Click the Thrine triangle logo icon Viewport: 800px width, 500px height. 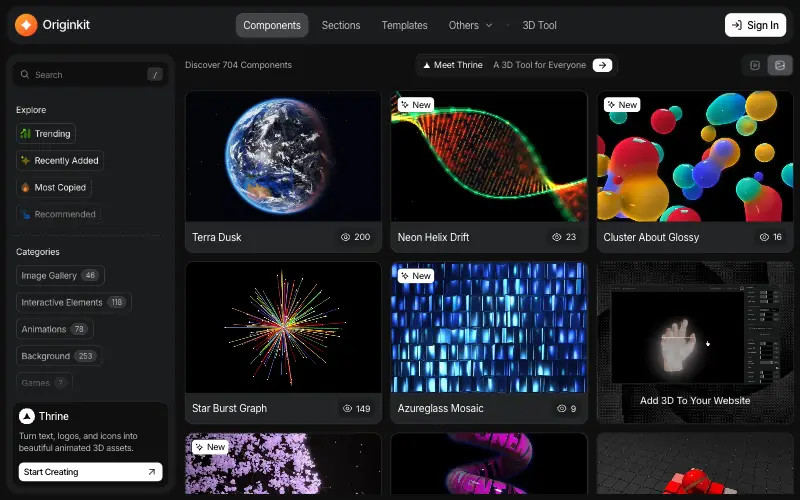pos(27,416)
